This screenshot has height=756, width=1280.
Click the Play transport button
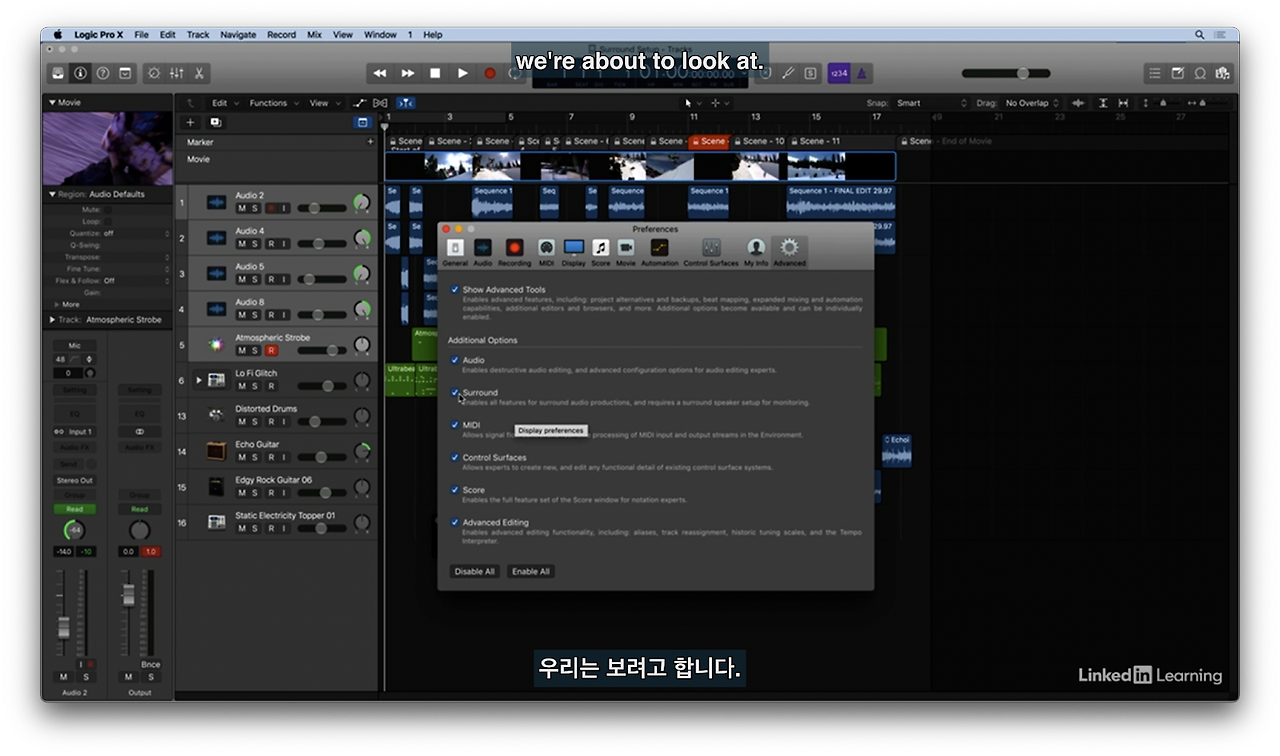point(462,73)
